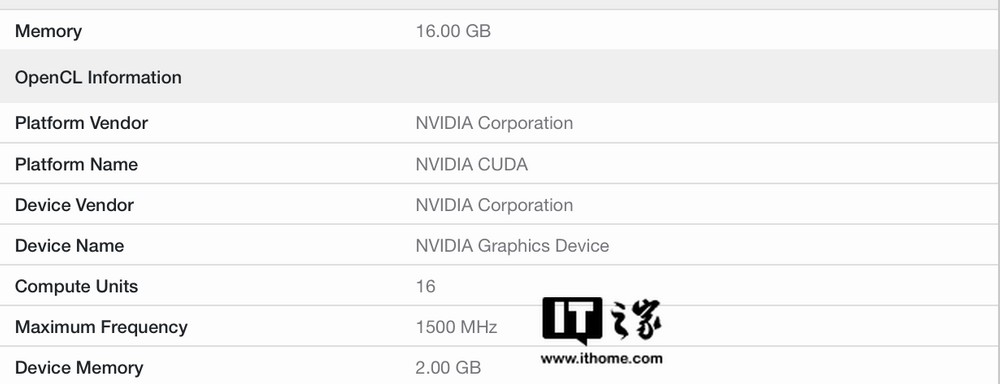
Task: Select the Compute Units label
Action: click(x=77, y=286)
